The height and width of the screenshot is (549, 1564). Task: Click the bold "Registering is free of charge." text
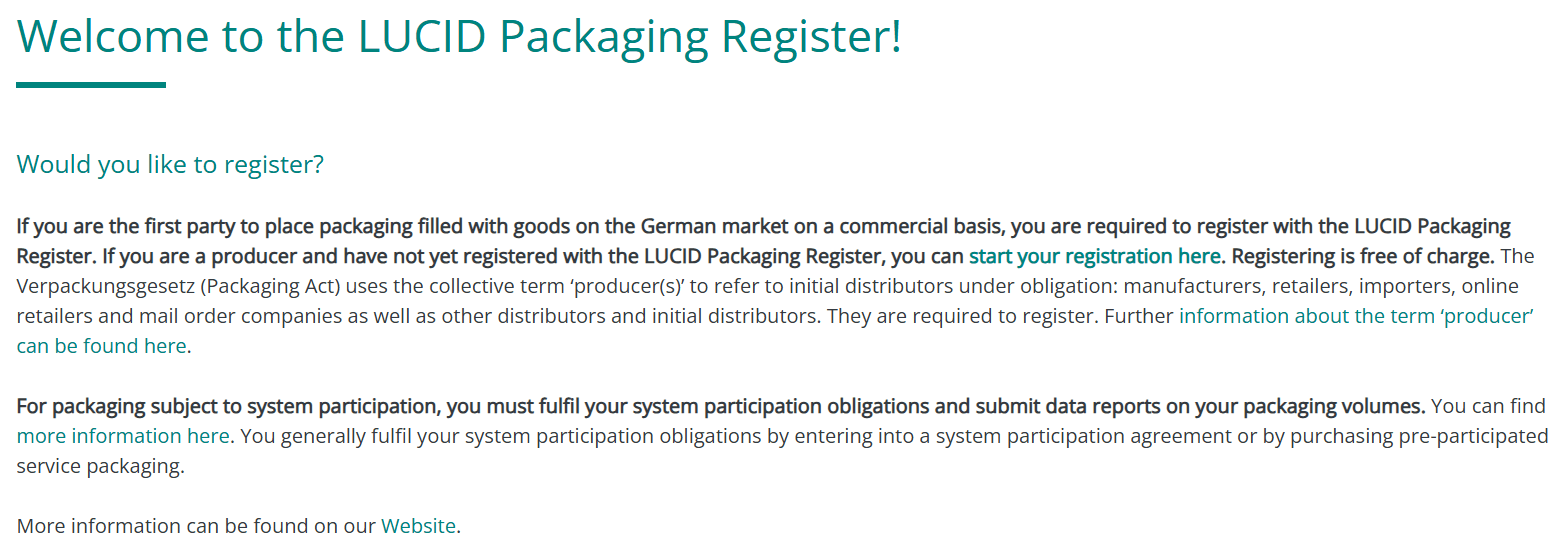click(1363, 256)
